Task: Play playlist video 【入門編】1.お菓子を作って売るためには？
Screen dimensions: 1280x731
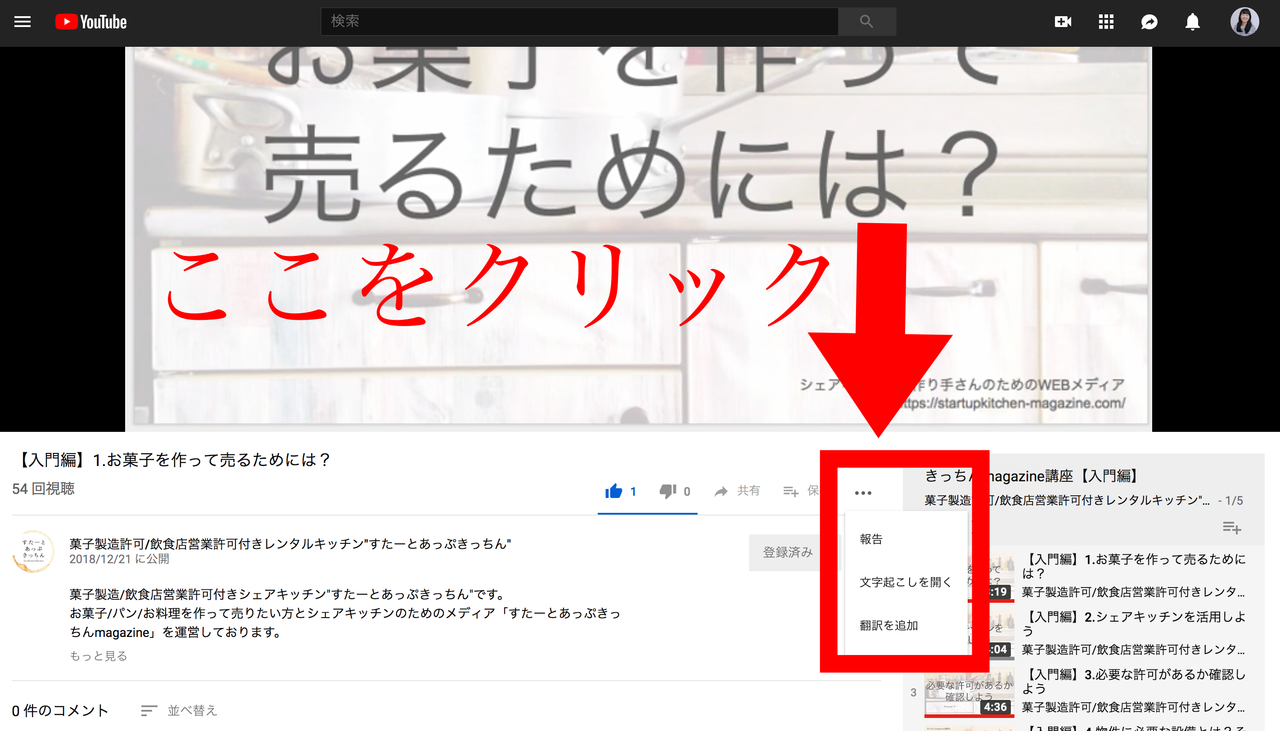Action: tap(1134, 566)
